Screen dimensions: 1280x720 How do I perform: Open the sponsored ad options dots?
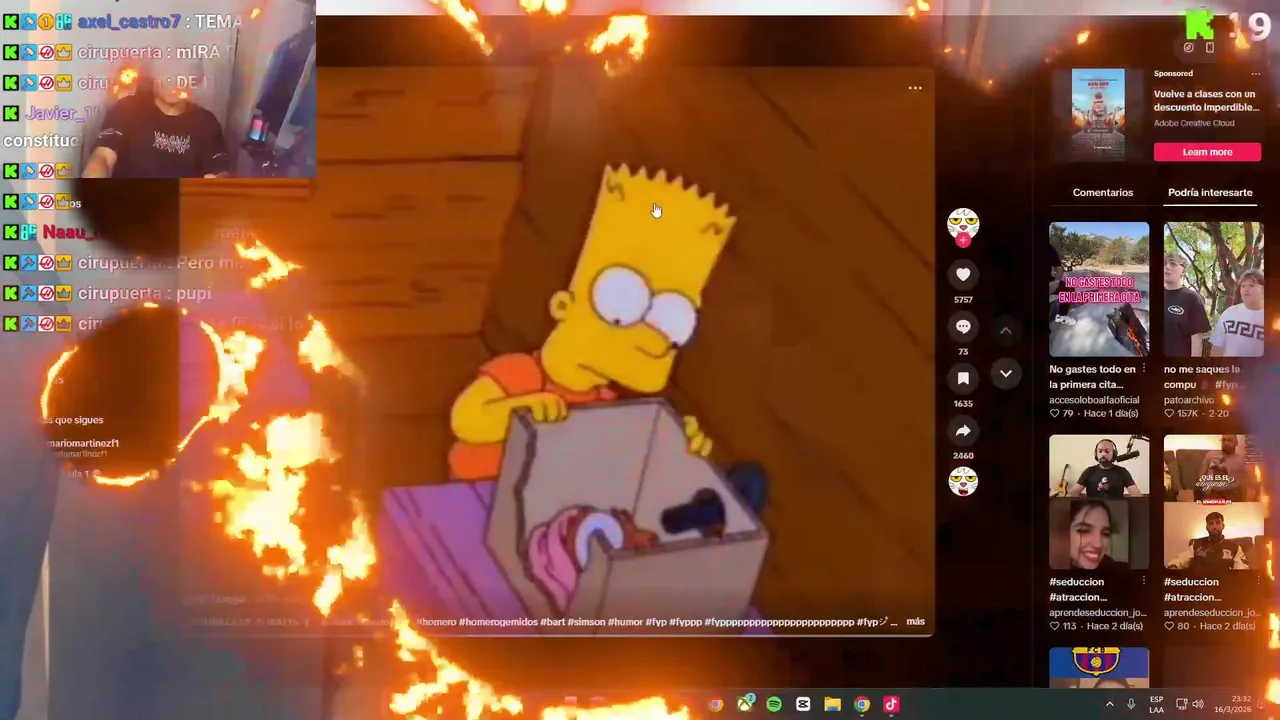[1255, 74]
